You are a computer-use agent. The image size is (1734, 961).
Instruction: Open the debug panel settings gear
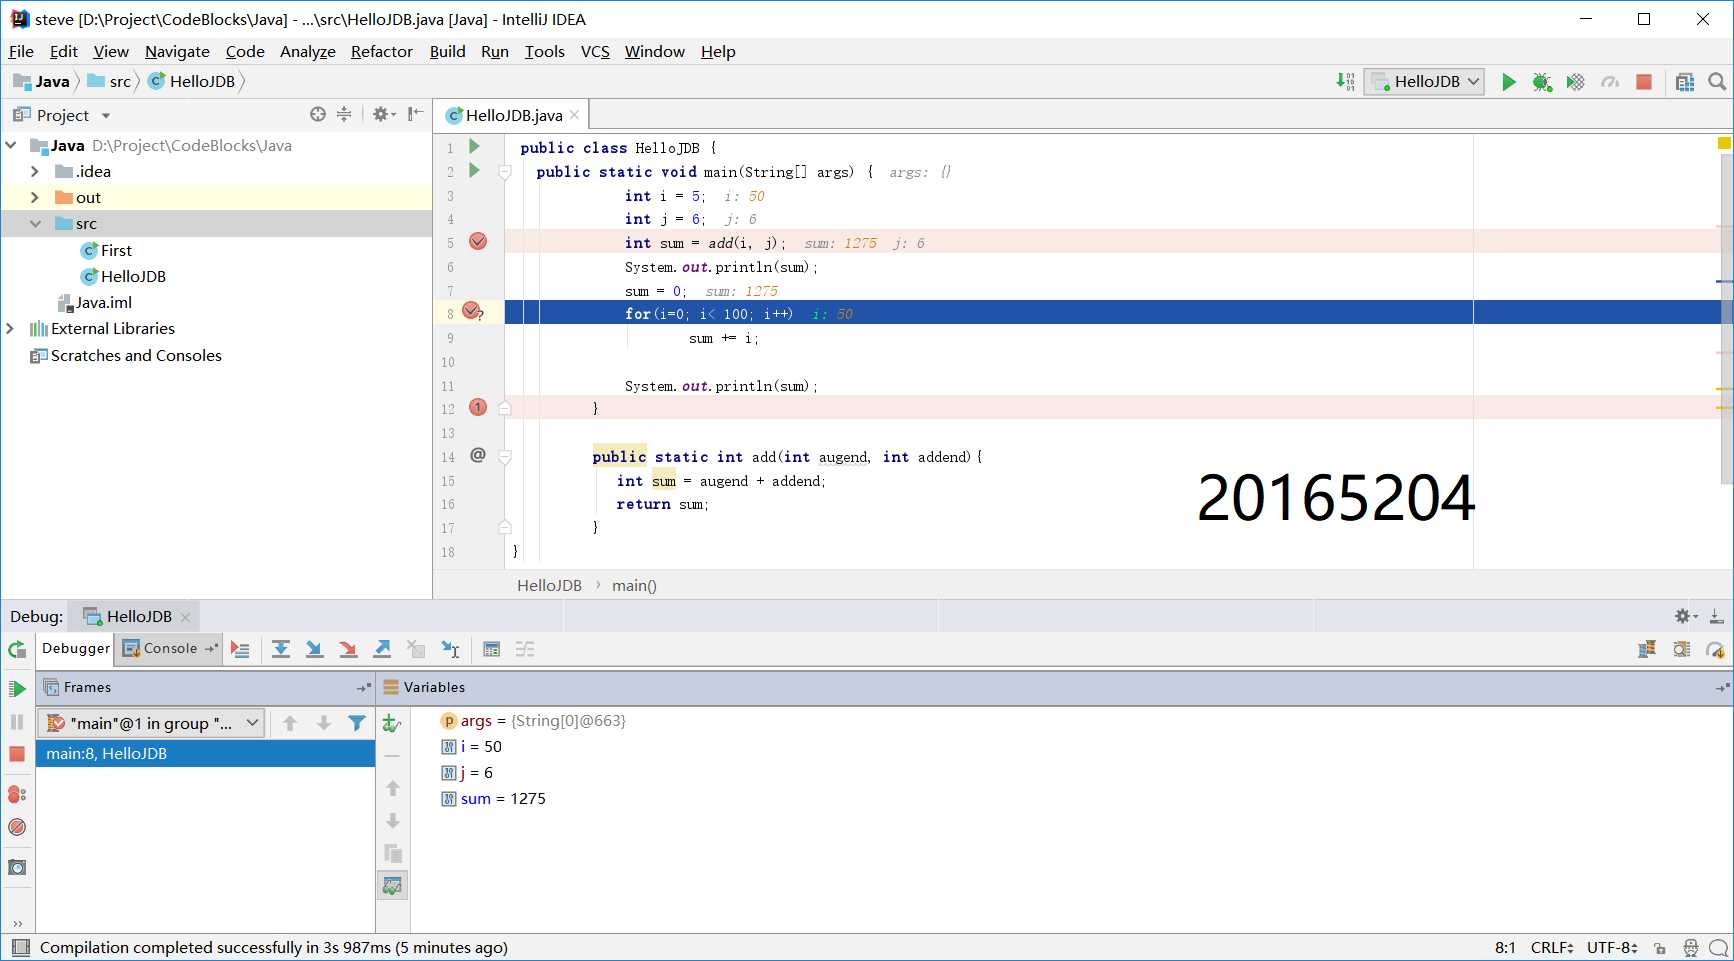(1686, 616)
